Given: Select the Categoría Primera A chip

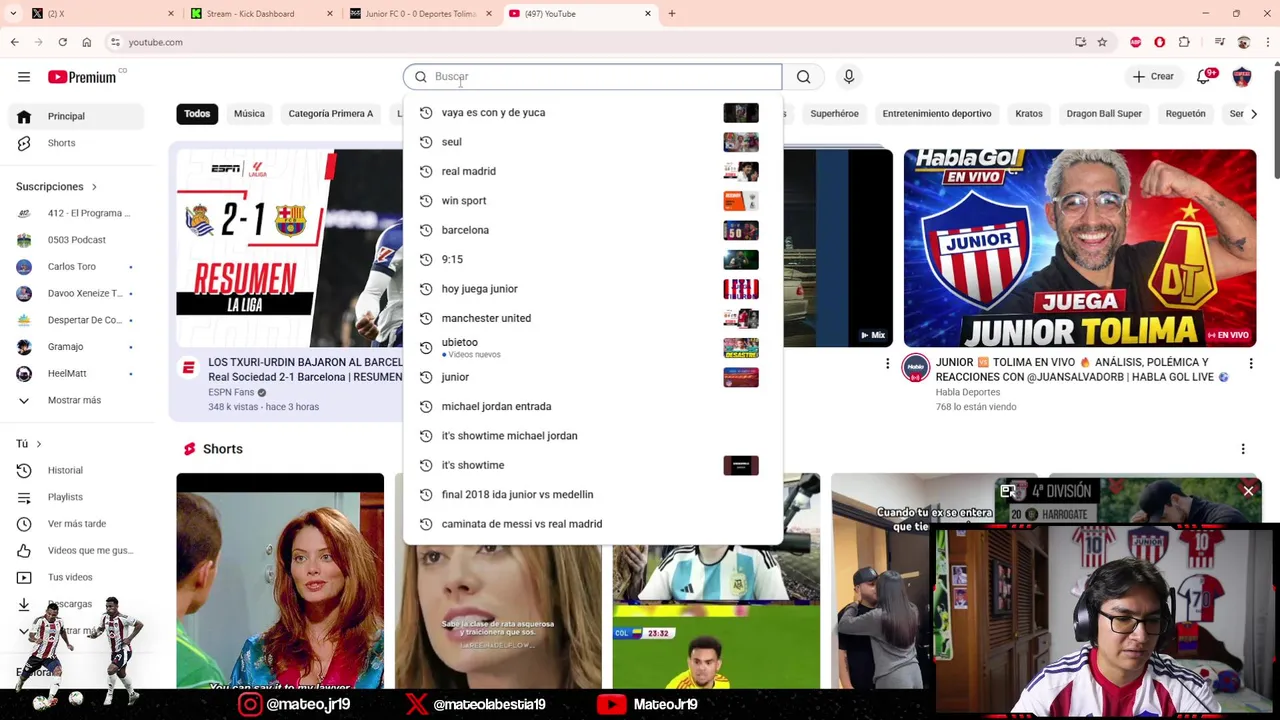Looking at the screenshot, I should [x=331, y=114].
